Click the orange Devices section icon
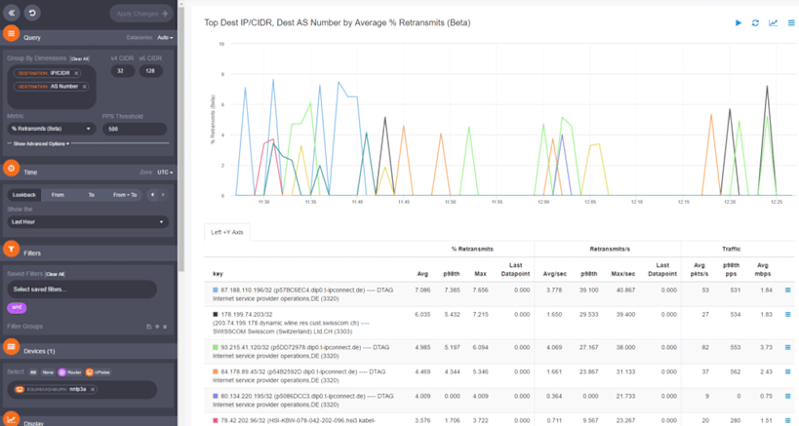 point(11,347)
